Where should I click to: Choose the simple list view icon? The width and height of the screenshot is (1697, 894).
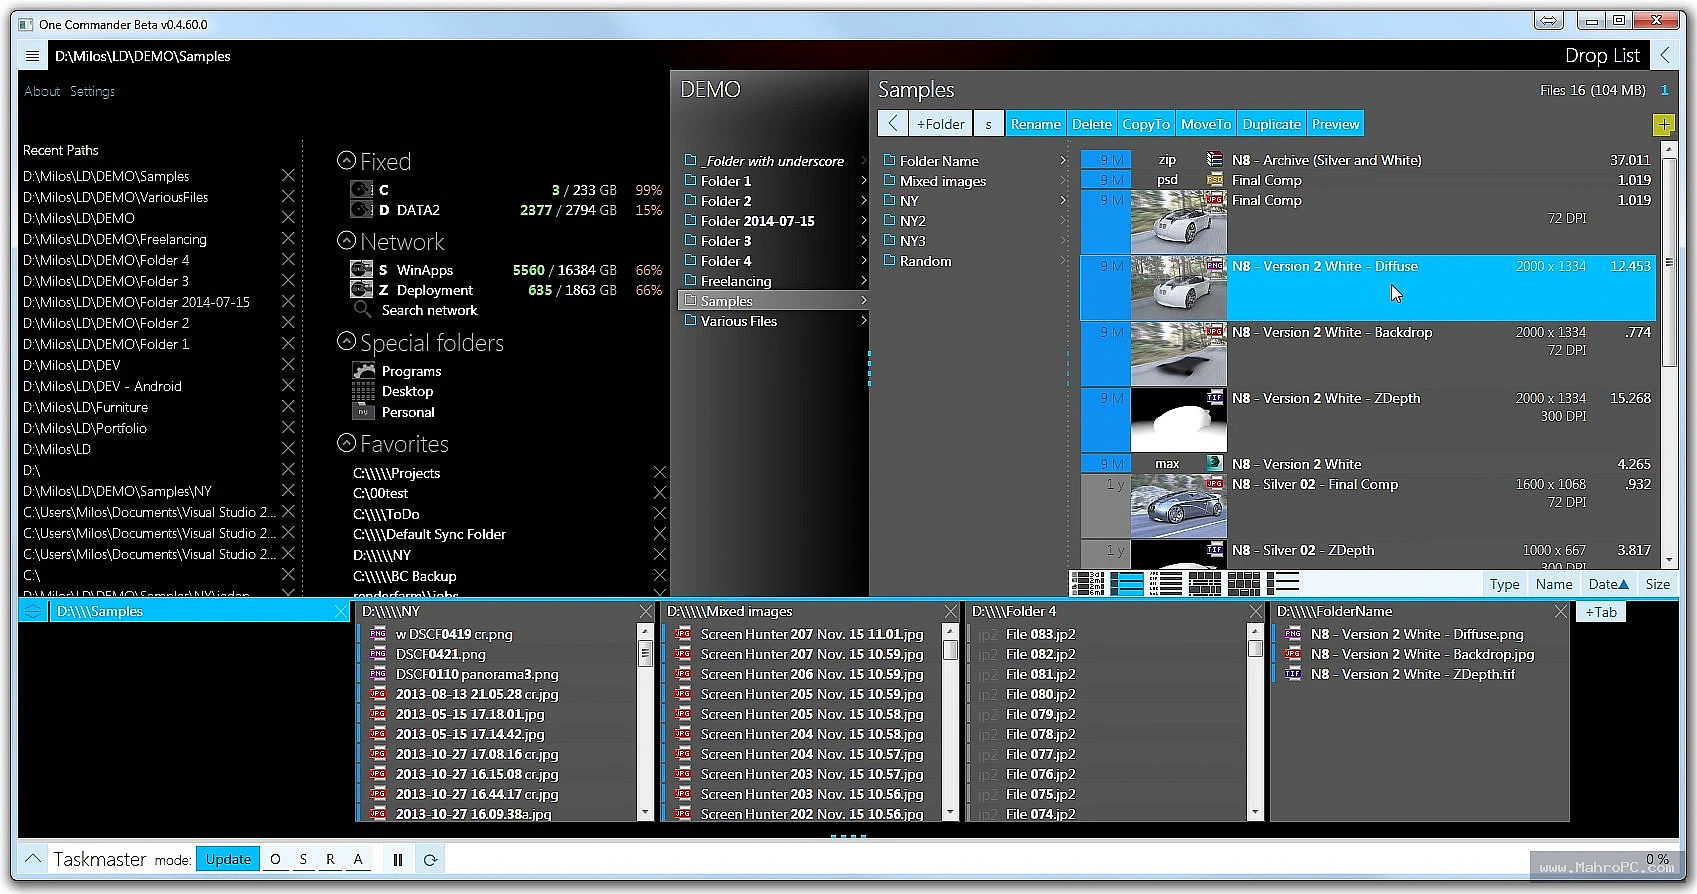[x=1283, y=583]
